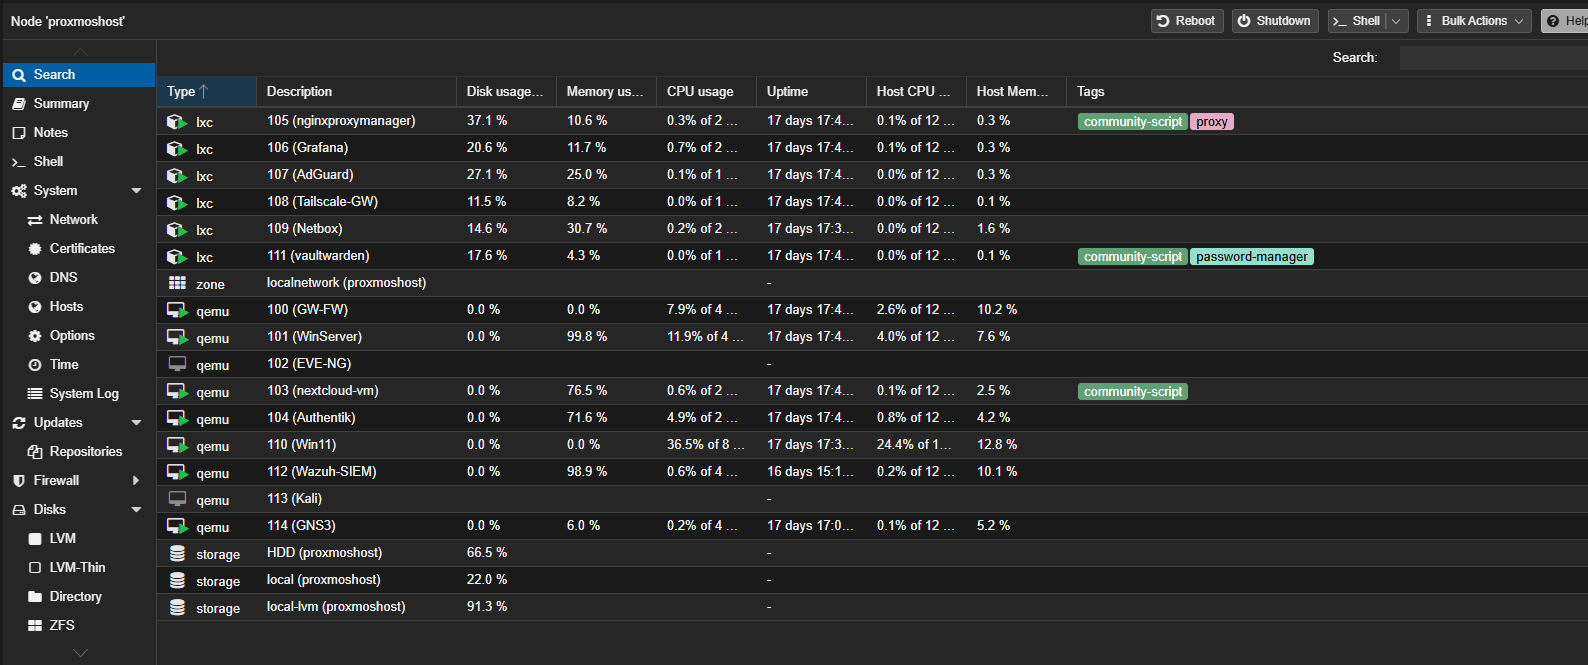This screenshot has width=1588, height=665.
Task: Open the Certificates page
Action: (x=79, y=248)
